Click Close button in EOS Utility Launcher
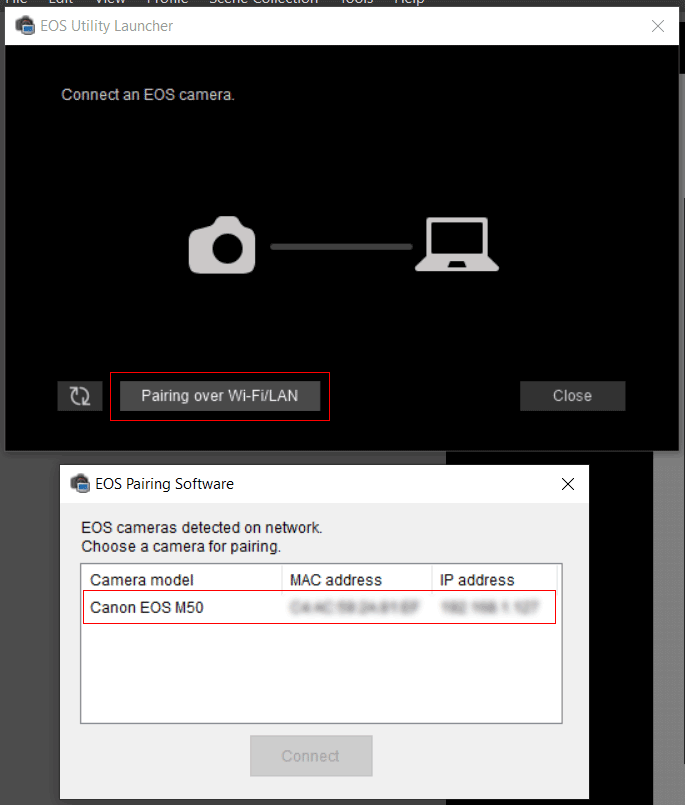 click(573, 396)
